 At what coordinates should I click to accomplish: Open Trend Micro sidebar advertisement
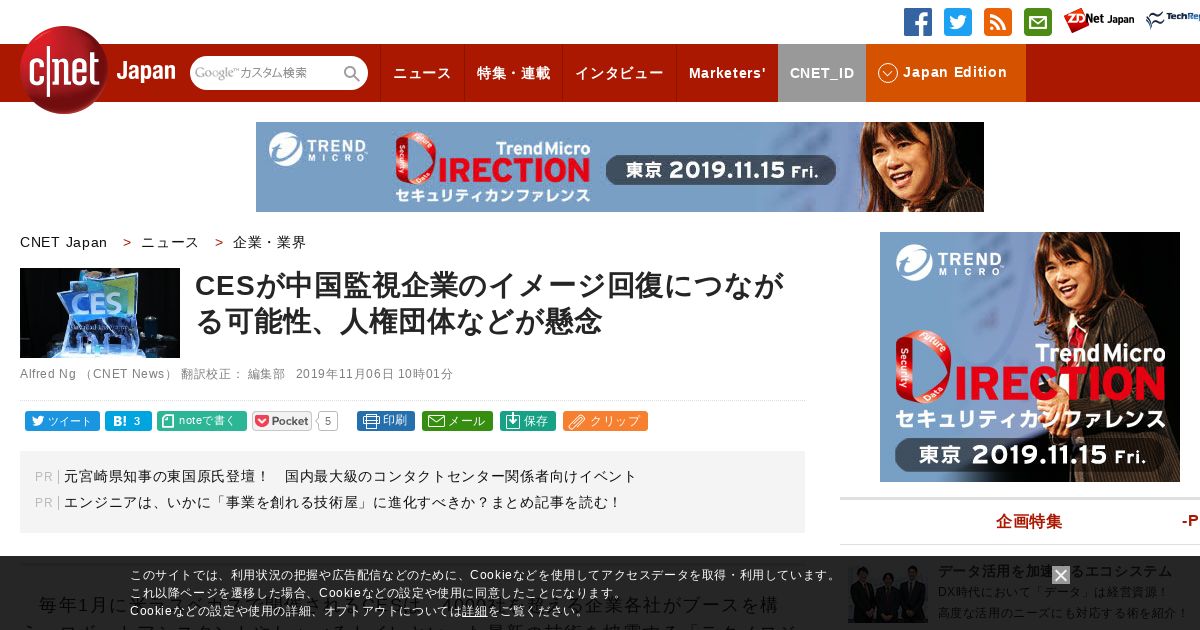pos(1030,357)
